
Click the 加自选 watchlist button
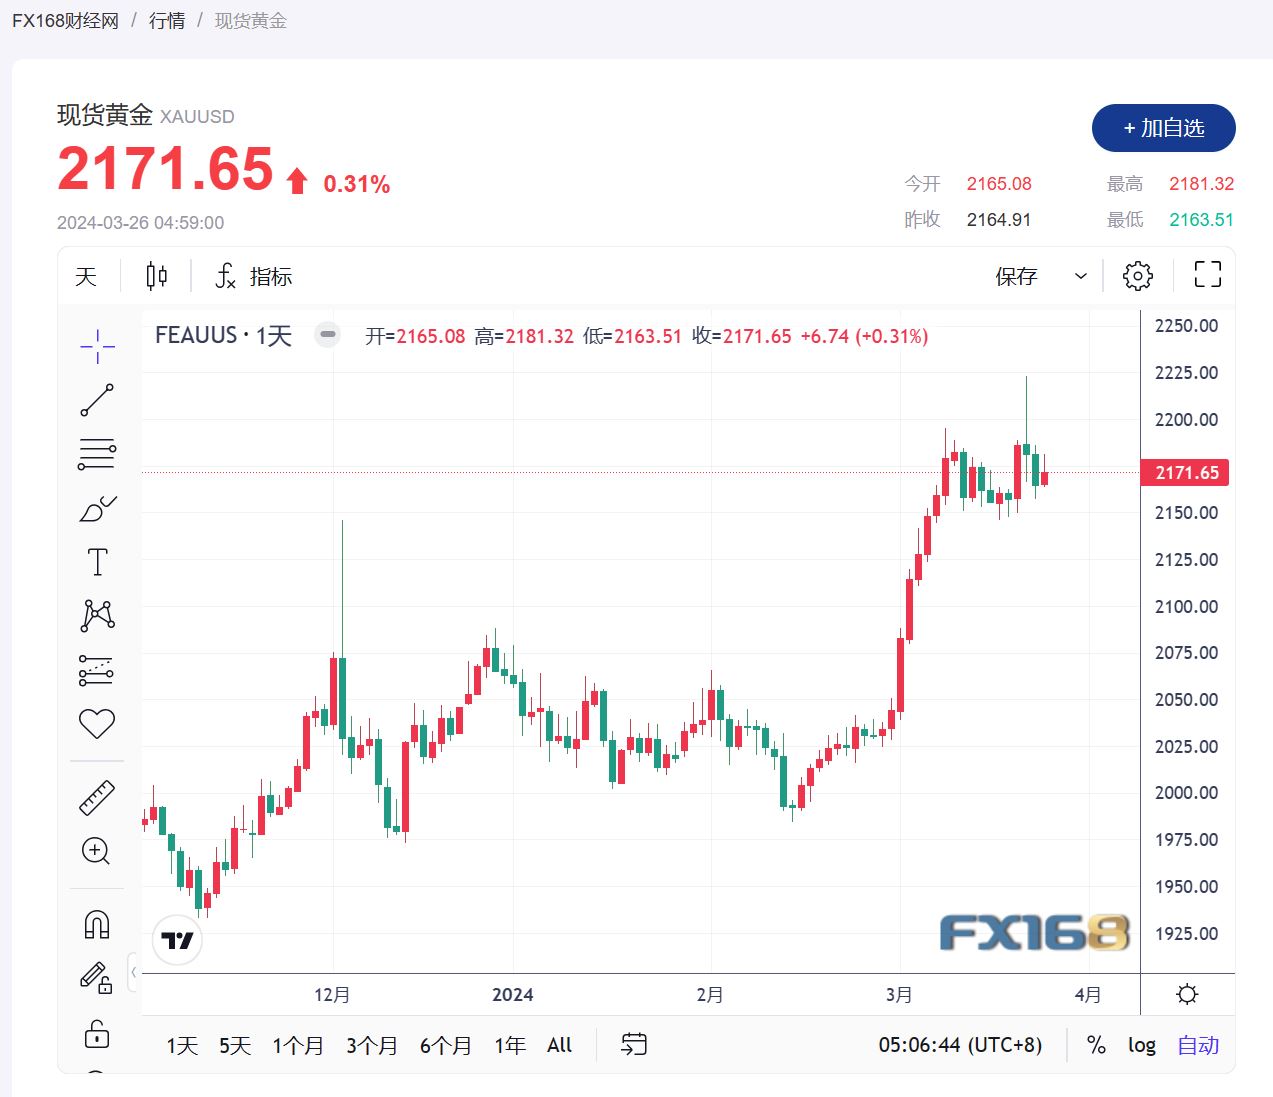[x=1162, y=128]
